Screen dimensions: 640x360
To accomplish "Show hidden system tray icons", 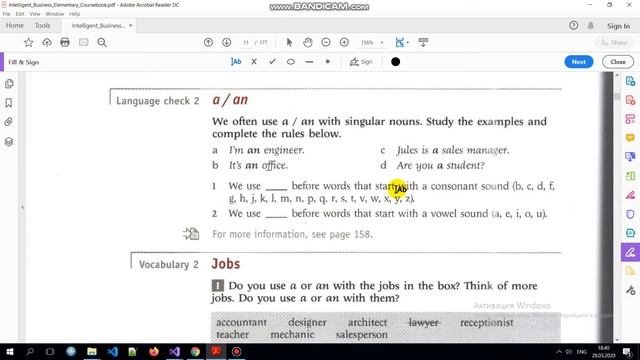I will click(x=559, y=352).
